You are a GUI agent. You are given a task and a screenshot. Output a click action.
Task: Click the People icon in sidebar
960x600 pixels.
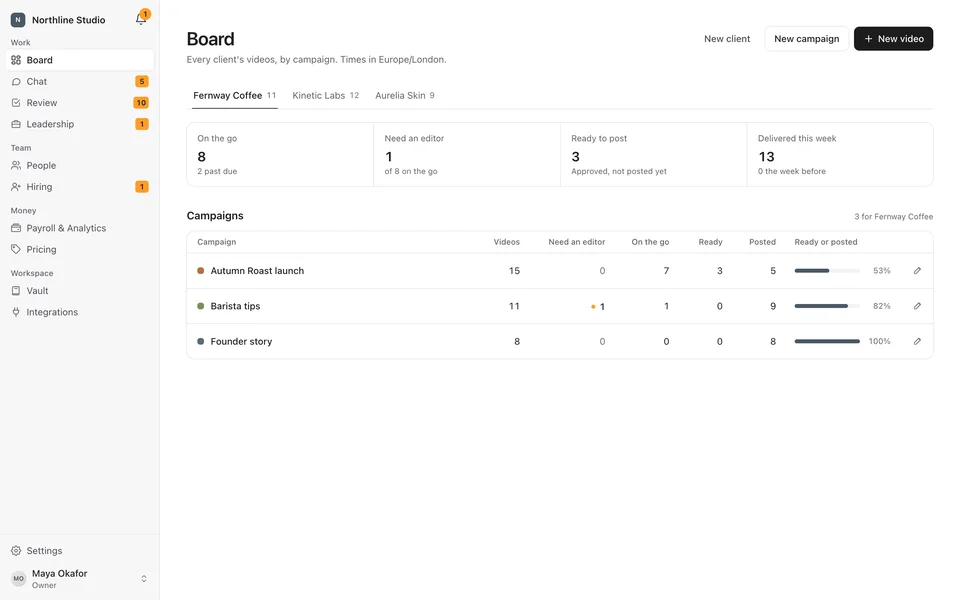pyautogui.click(x=16, y=165)
